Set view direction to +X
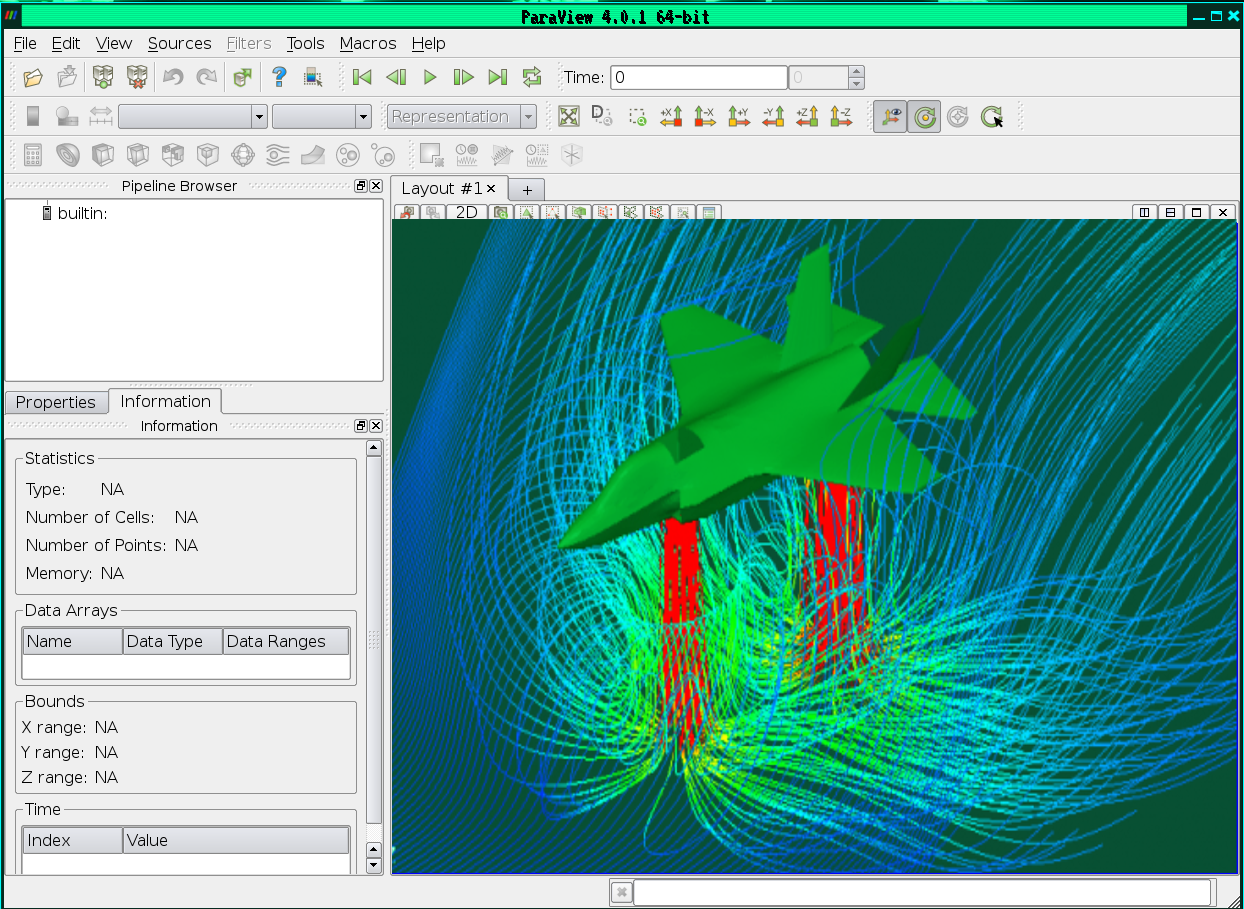1244x909 pixels. pos(671,116)
